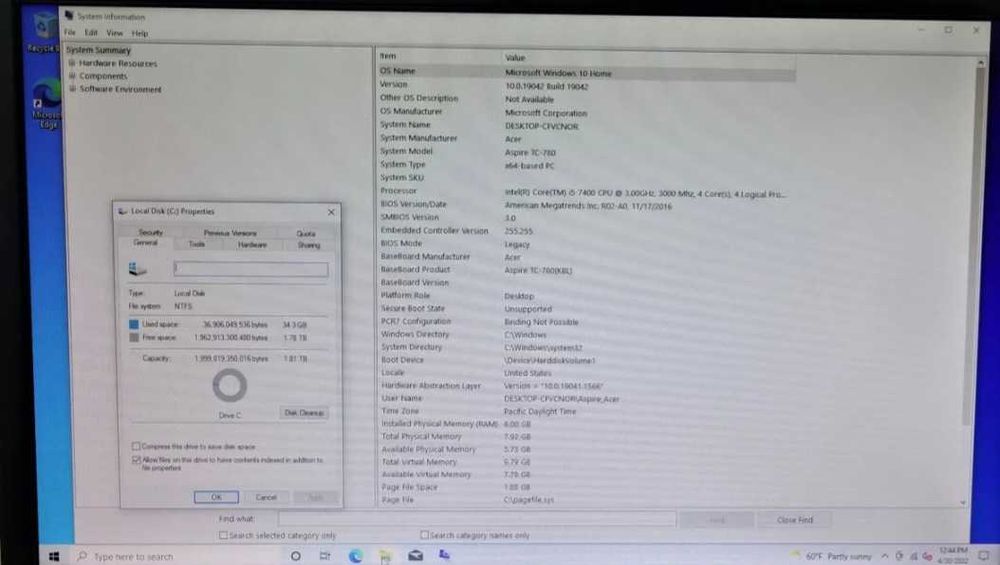Close the Local Disk Properties dialog
The width and height of the screenshot is (1000, 565).
(x=331, y=212)
